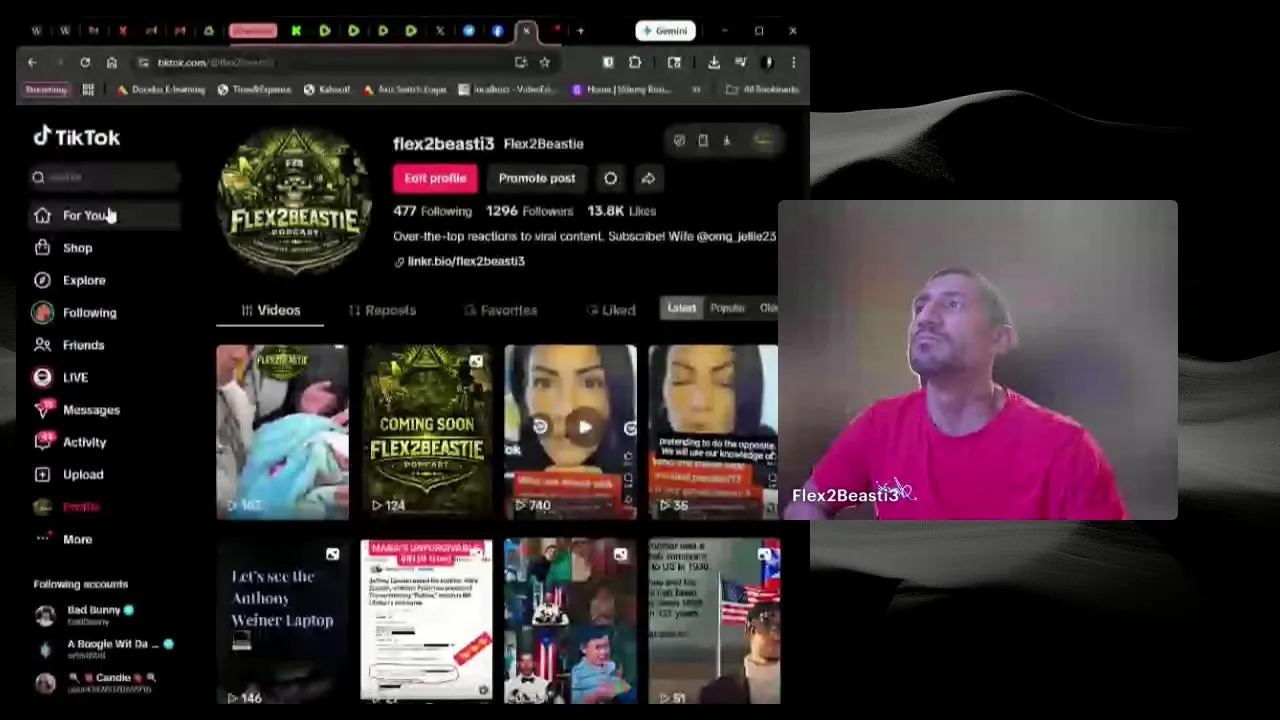Viewport: 1280px width, 720px height.
Task: Open the apps grid icon in bookmarks bar
Action: click(88, 89)
